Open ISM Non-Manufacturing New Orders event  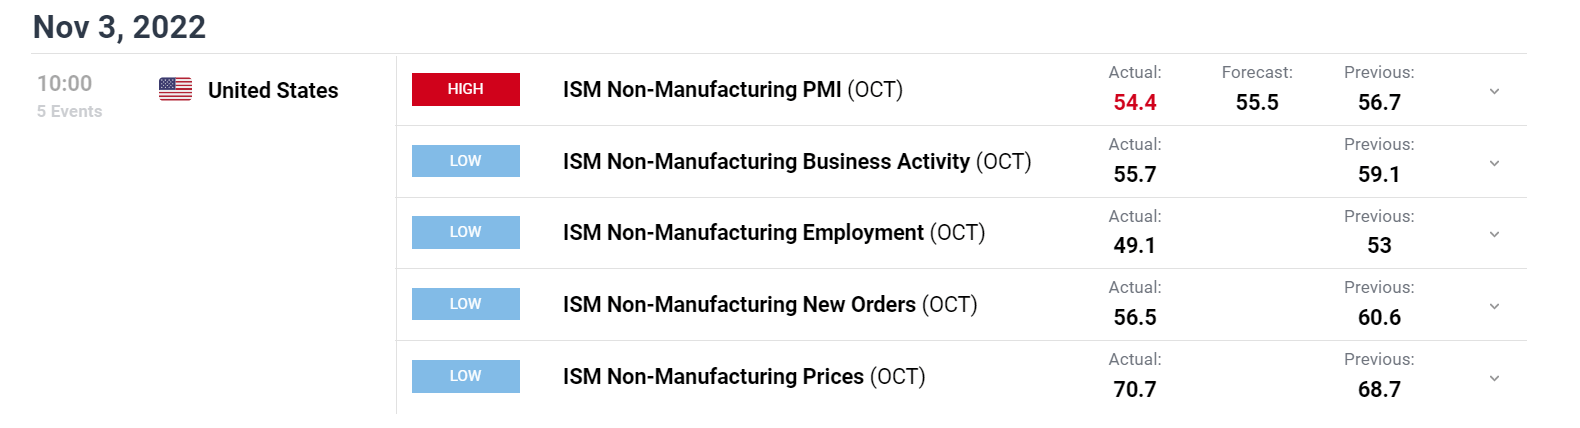[770, 305]
